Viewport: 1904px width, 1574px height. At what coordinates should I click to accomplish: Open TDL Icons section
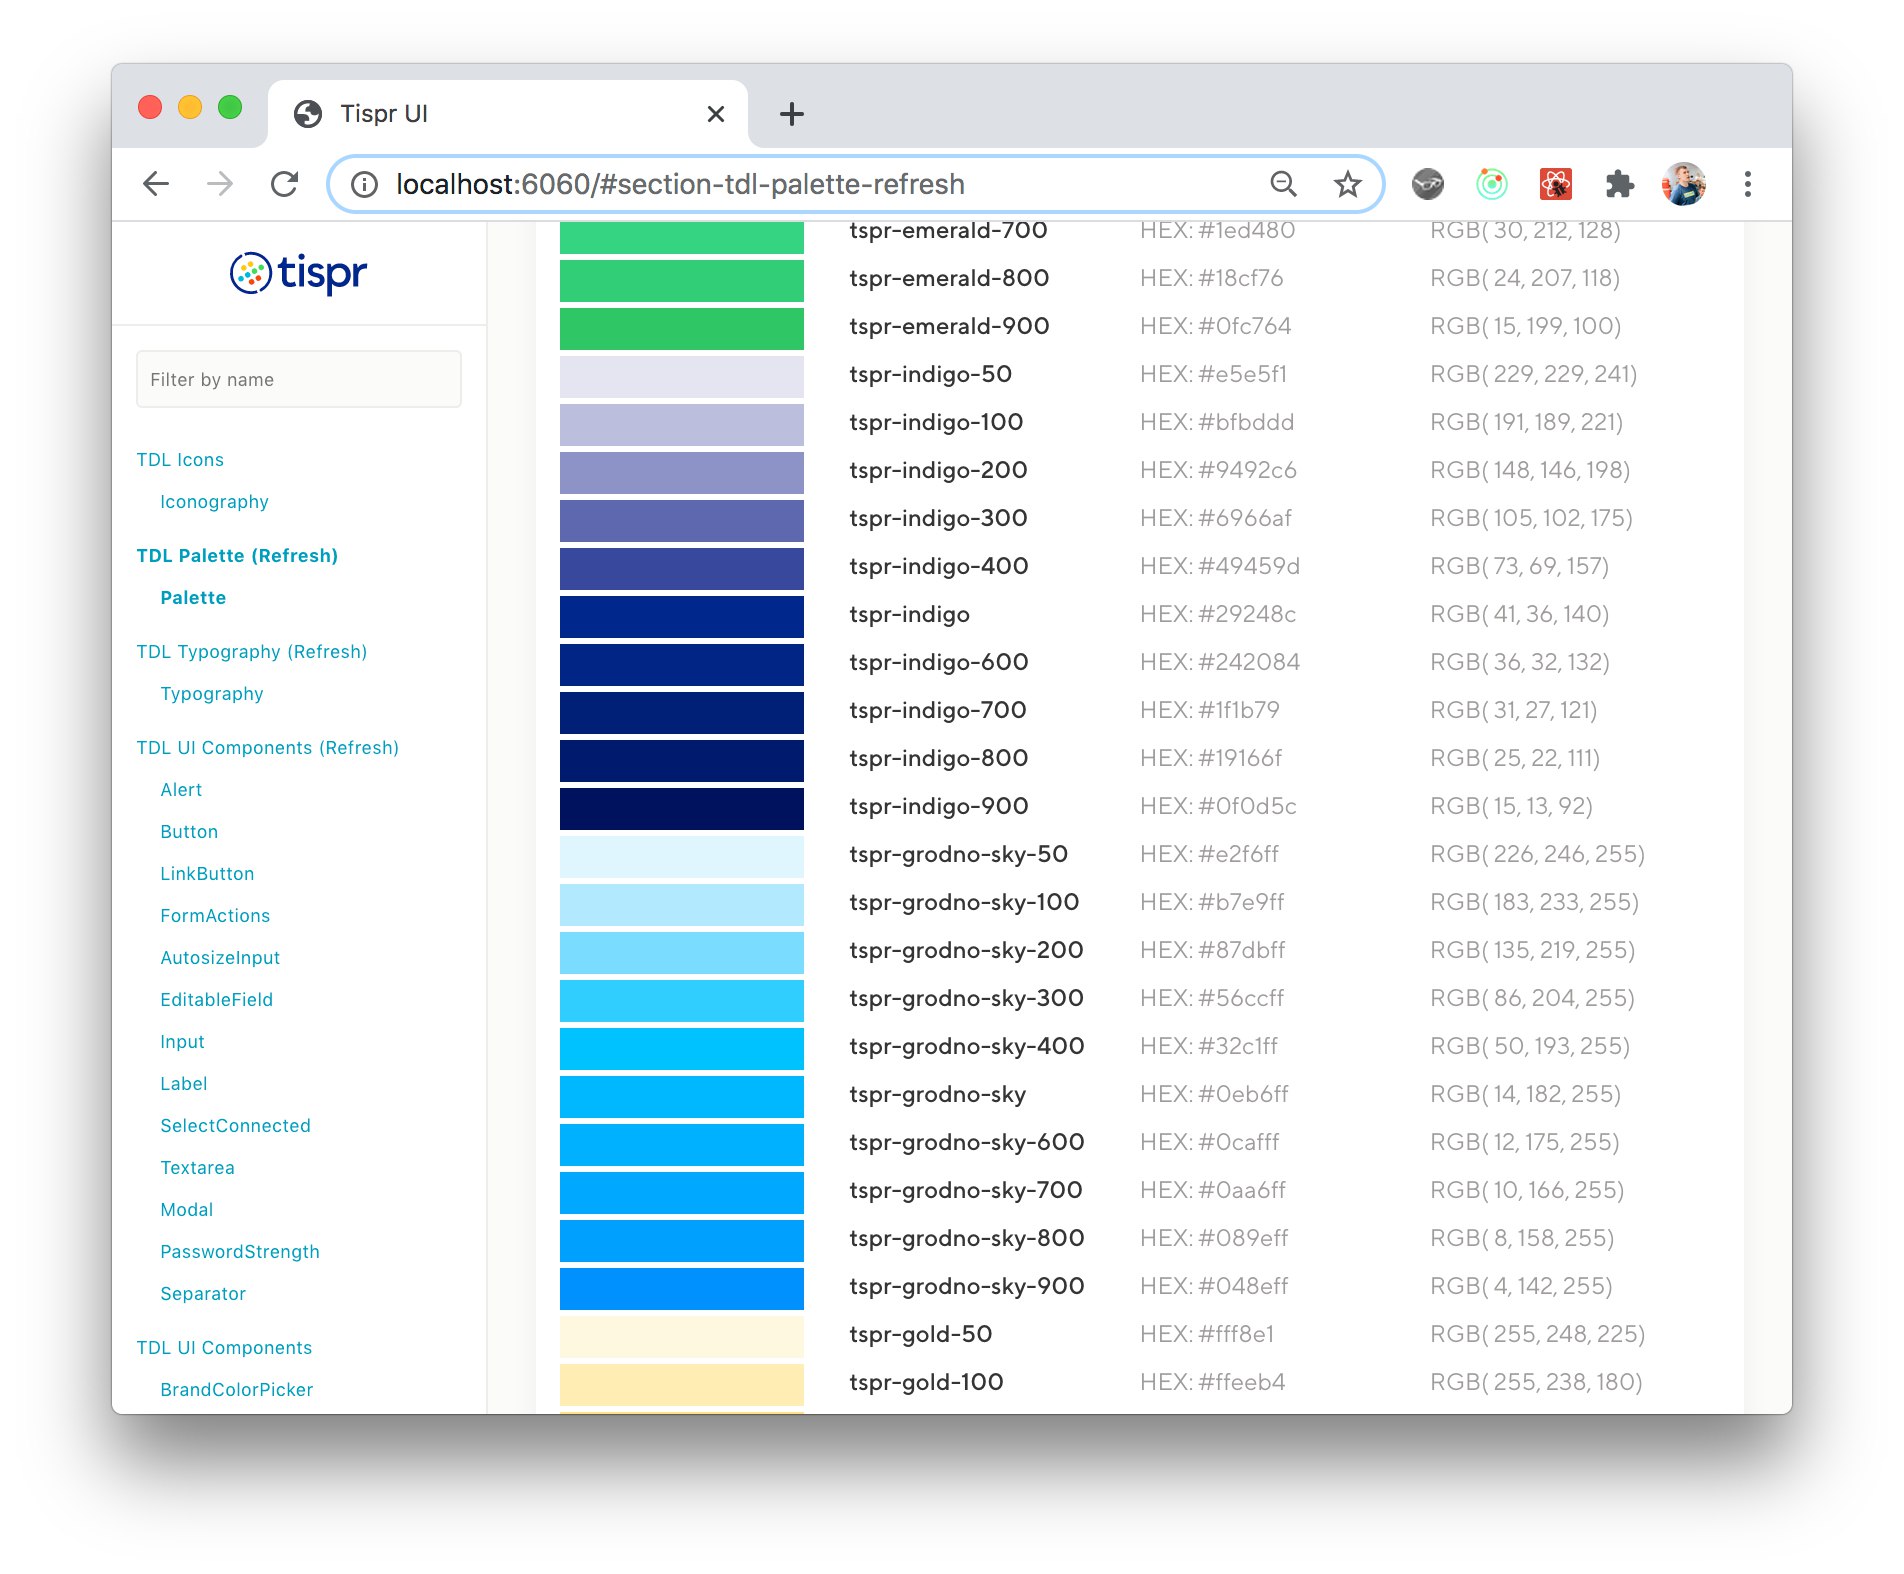(x=180, y=460)
